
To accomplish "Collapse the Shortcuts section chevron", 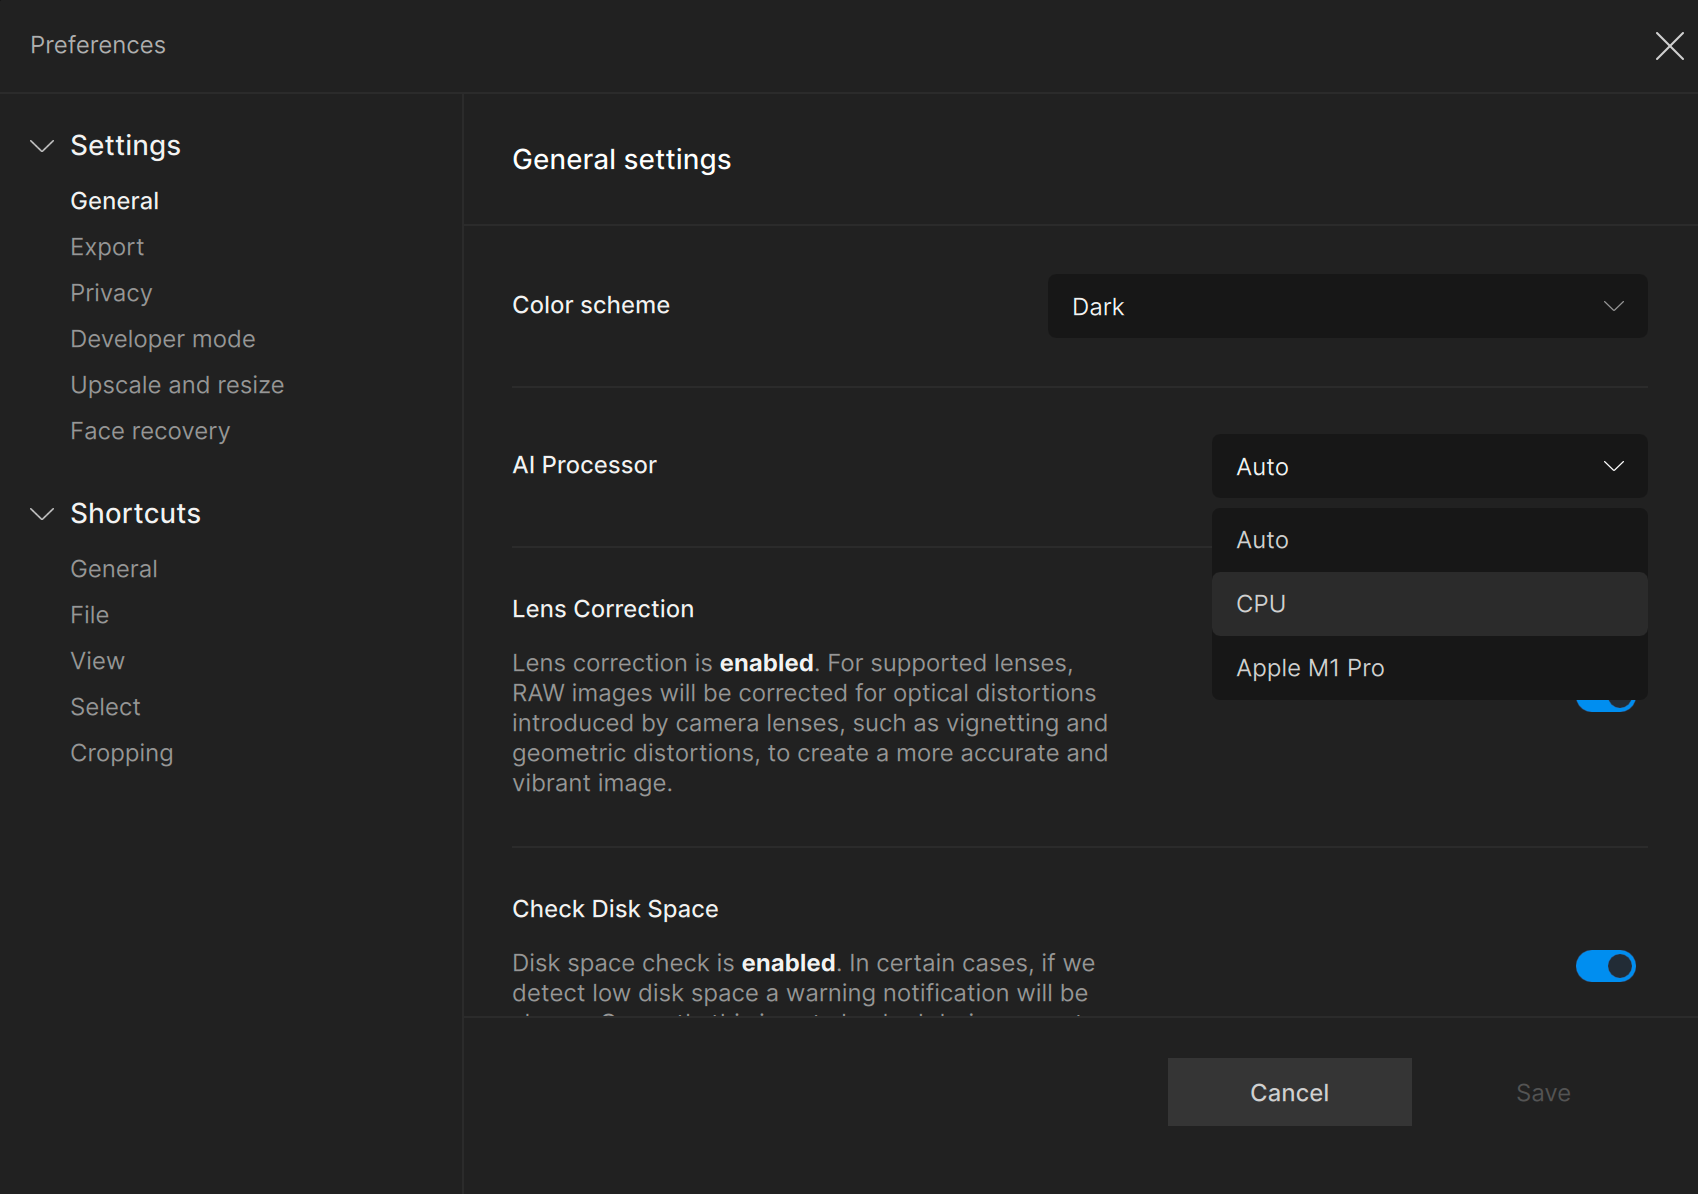I will (x=42, y=514).
